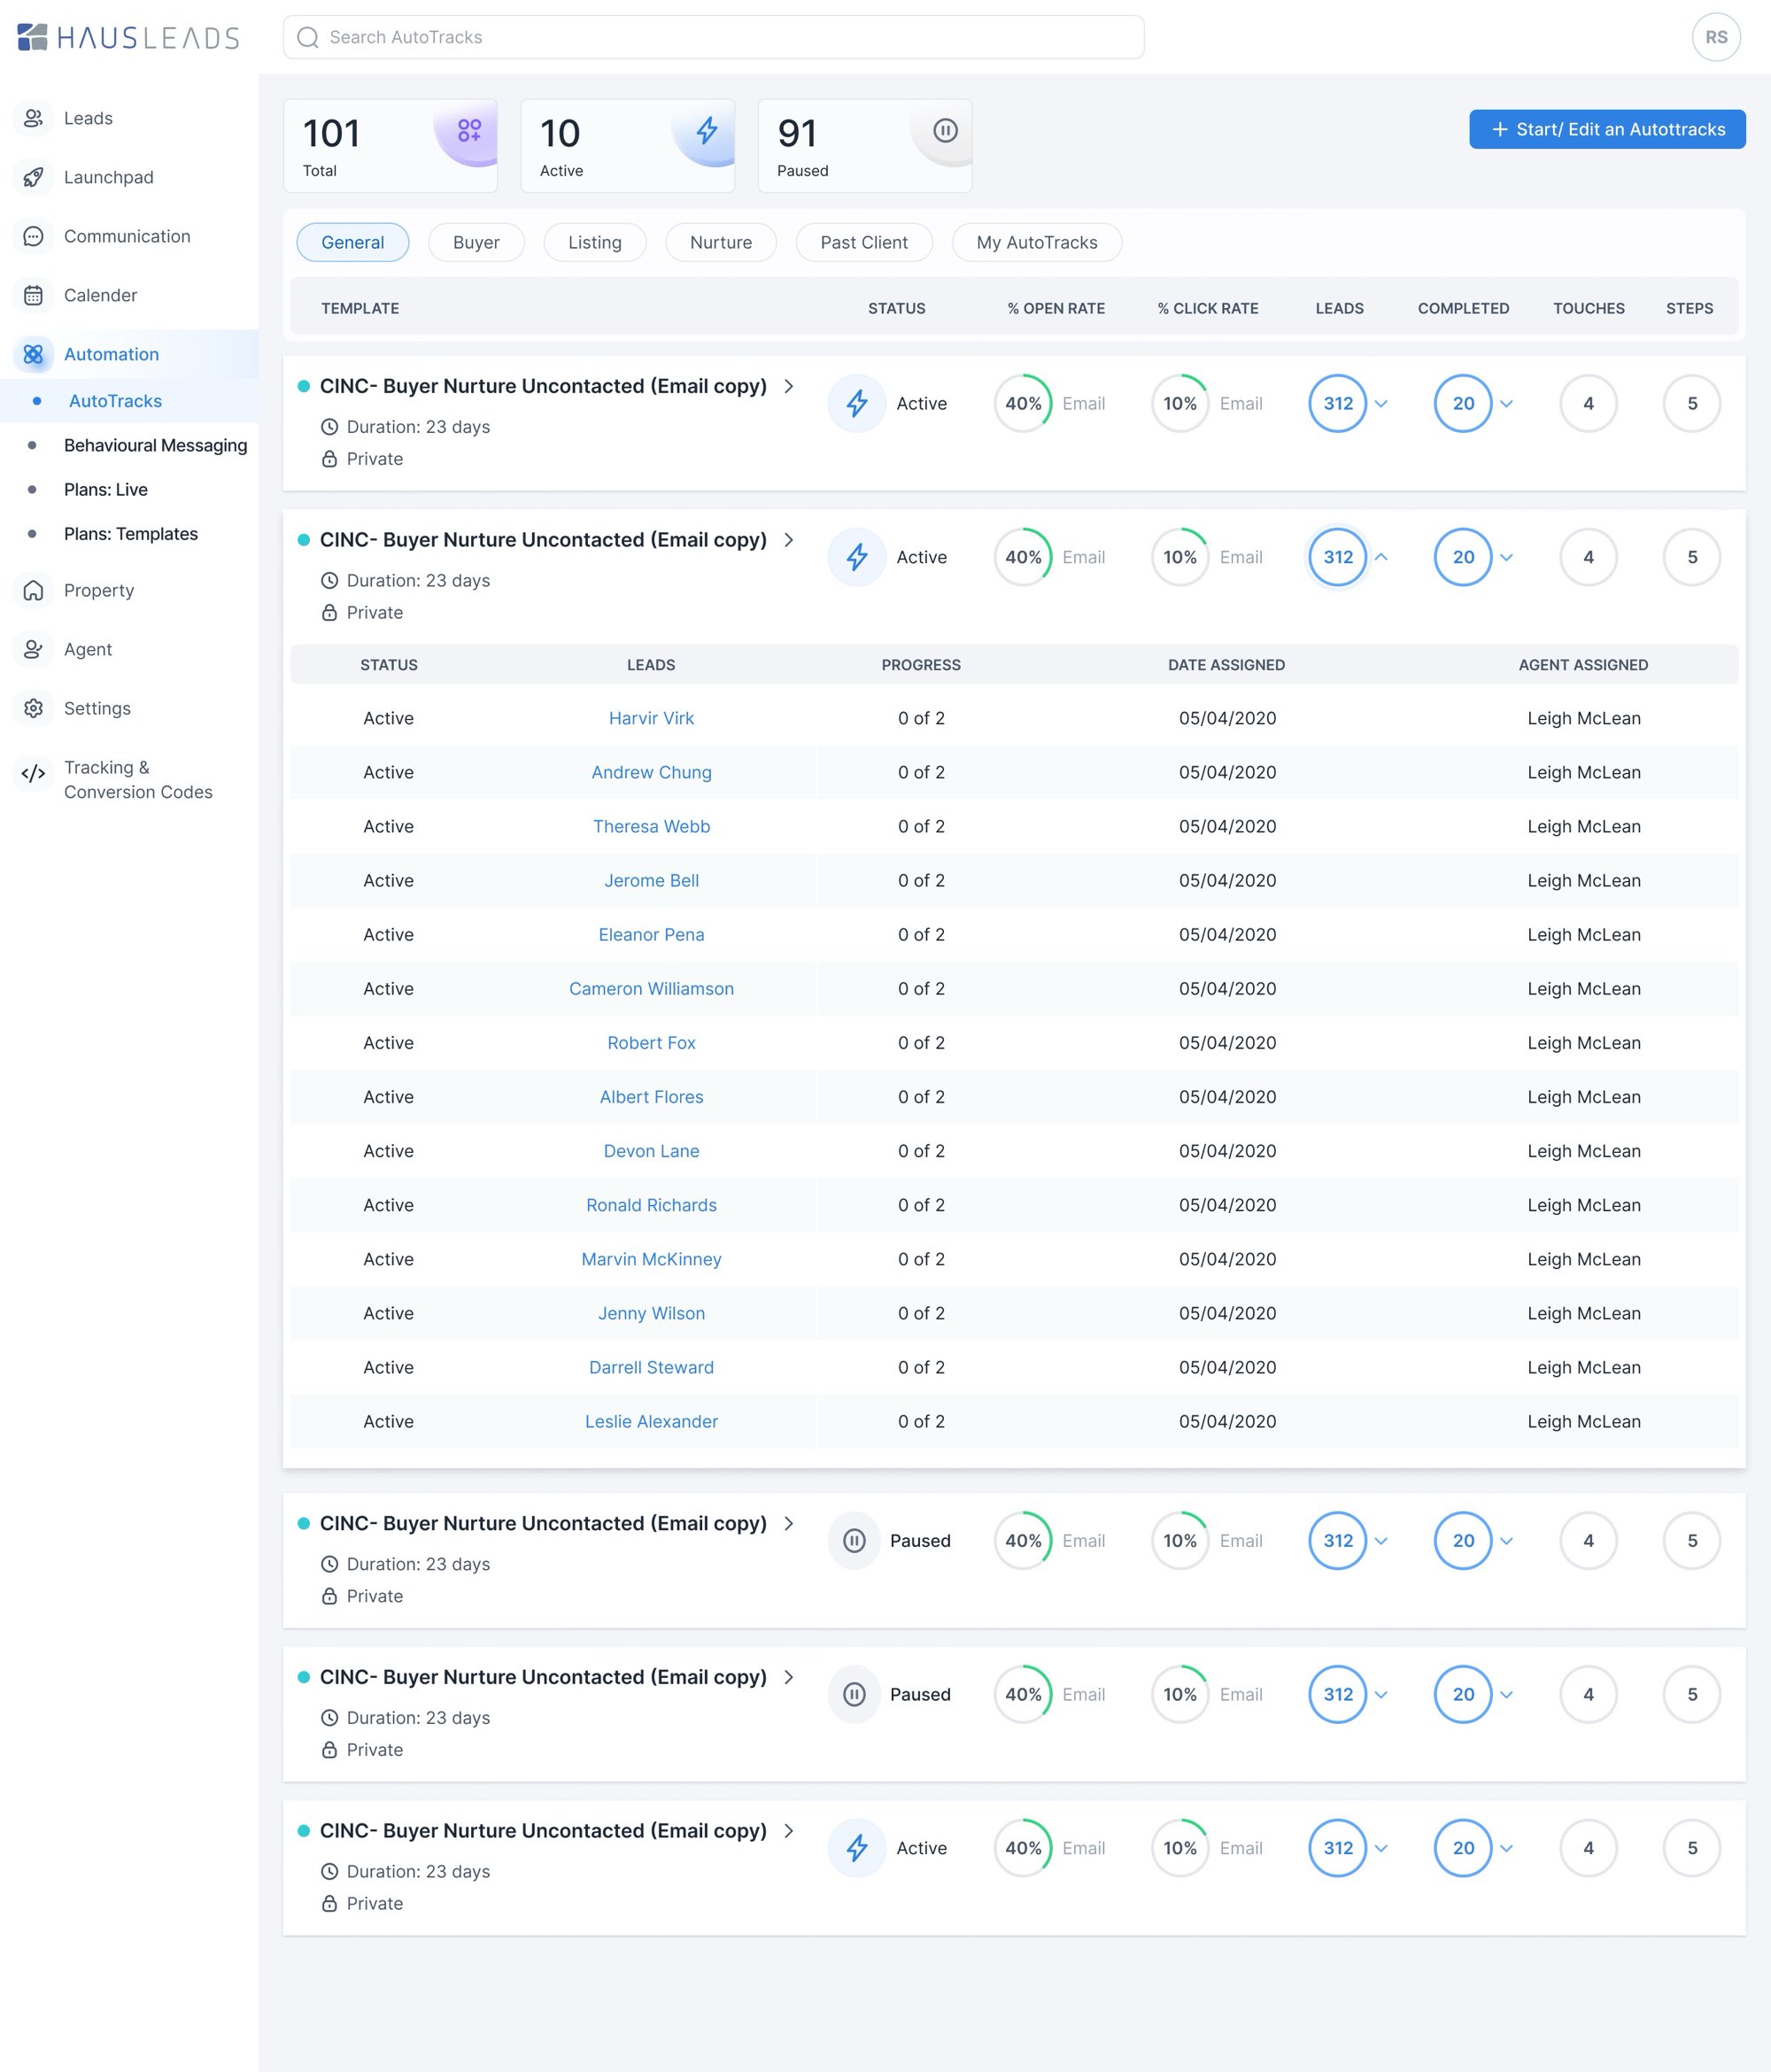
Task: Click the 10% click rate ring in first row
Action: point(1180,403)
